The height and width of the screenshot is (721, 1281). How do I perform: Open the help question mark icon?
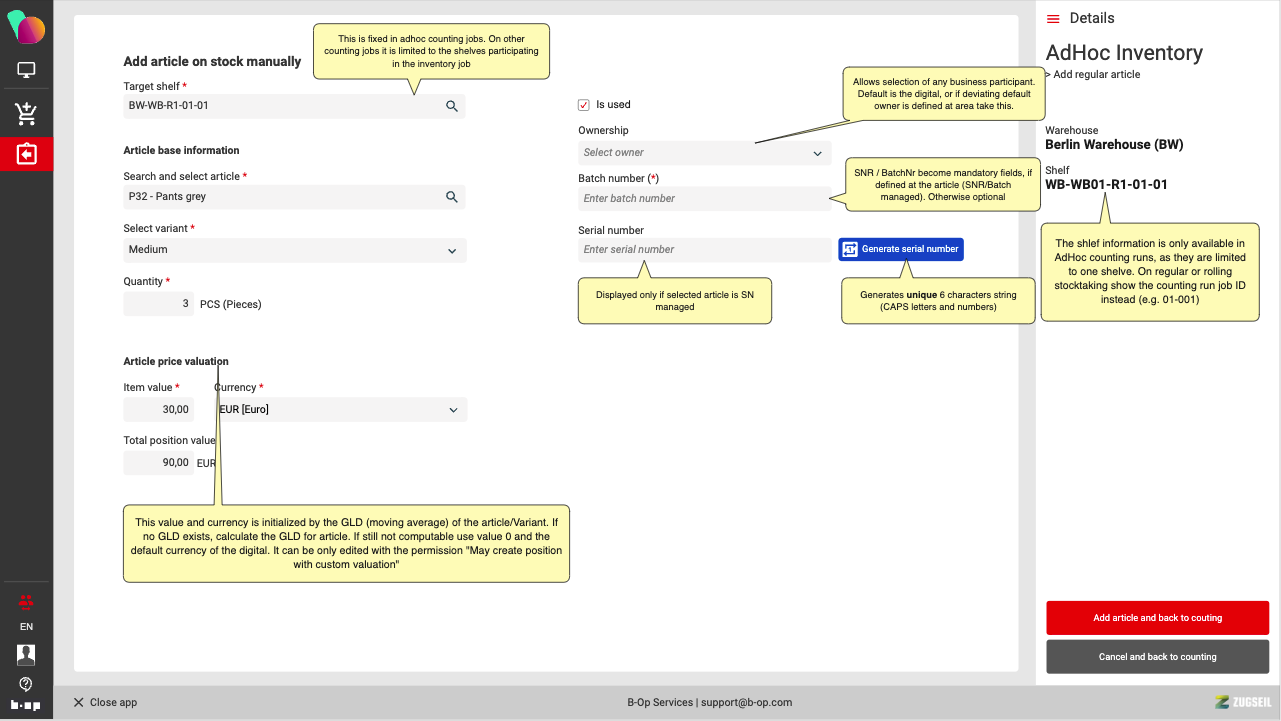point(26,684)
